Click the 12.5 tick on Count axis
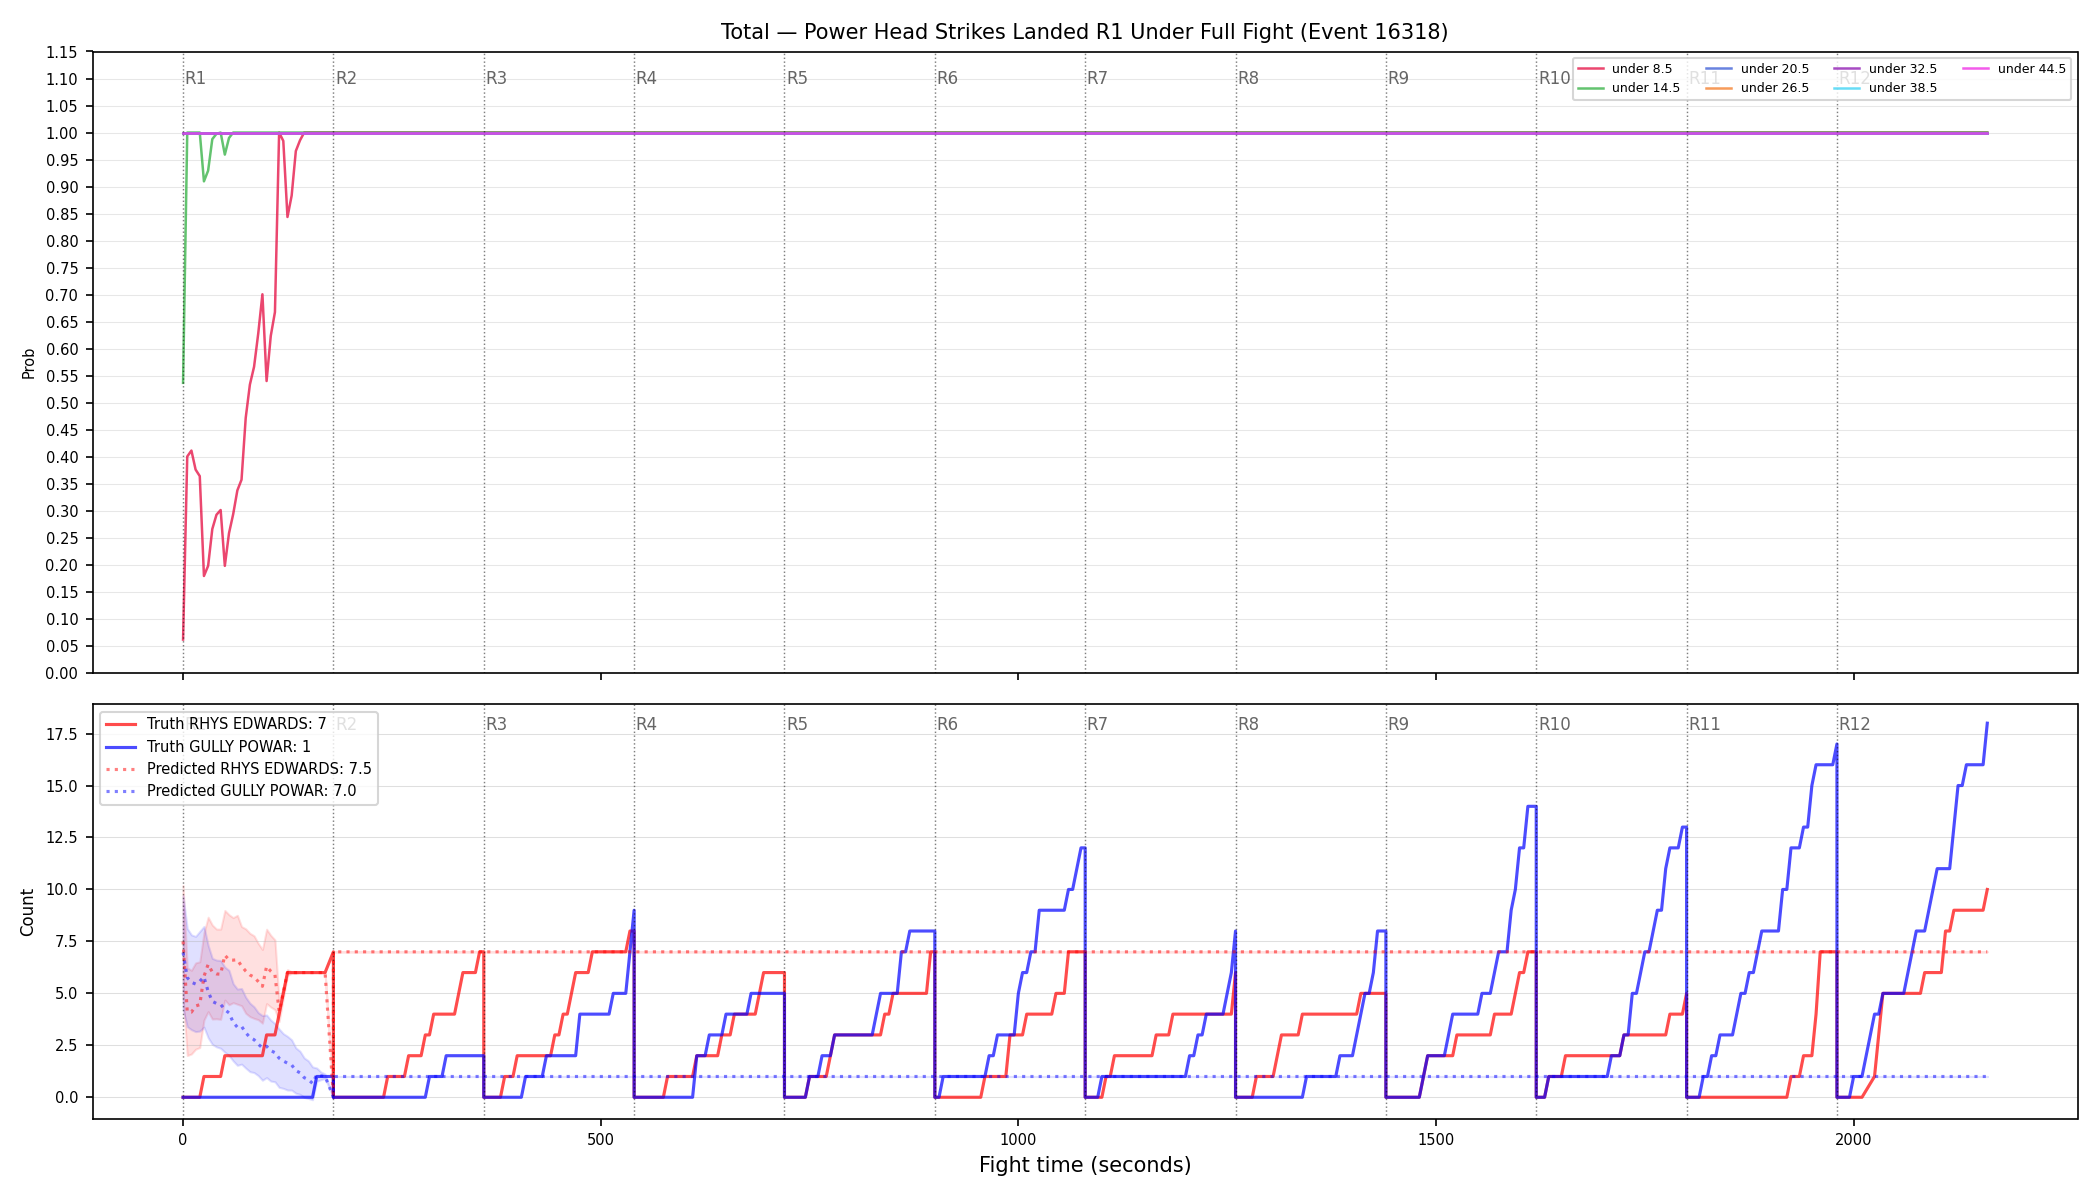 tap(62, 838)
